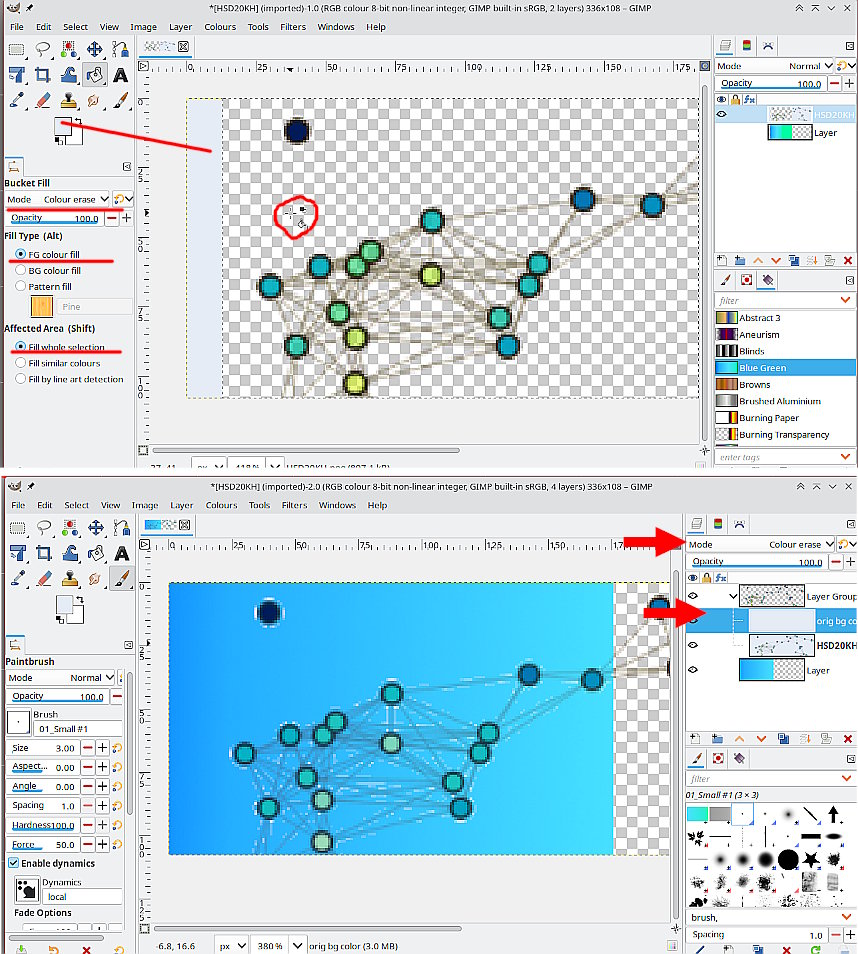Choose FG colour fill in top window
Screen dimensions: 858x954
tap(21, 254)
